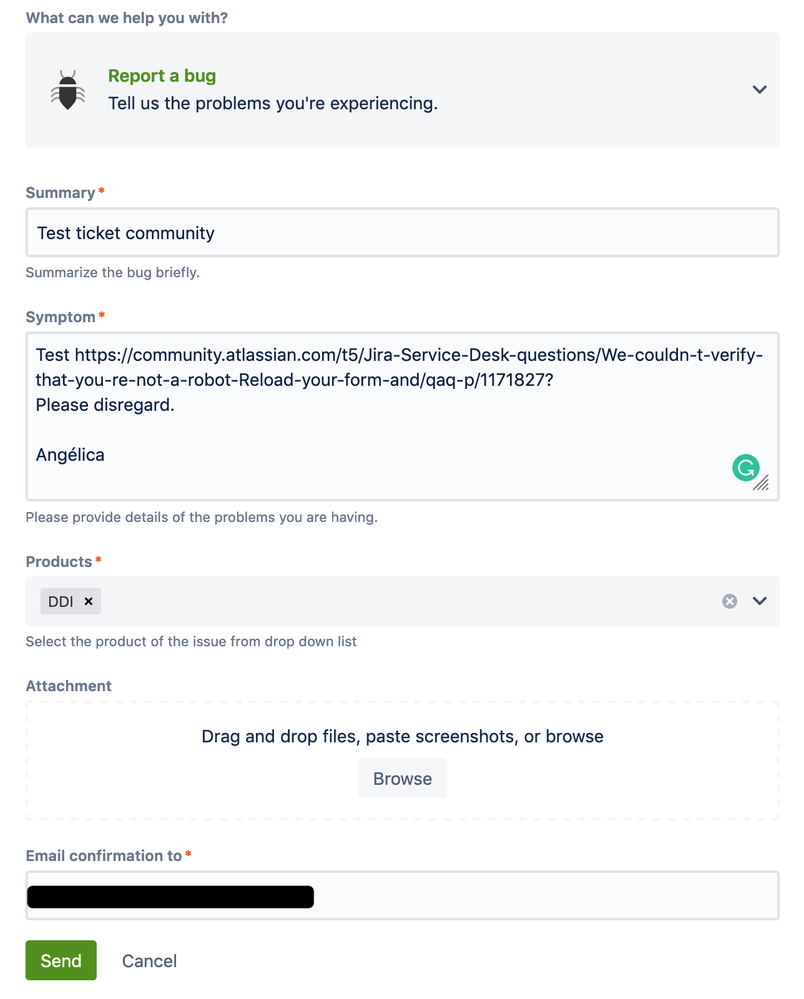Click the chevron on the Report a bug card

758,89
